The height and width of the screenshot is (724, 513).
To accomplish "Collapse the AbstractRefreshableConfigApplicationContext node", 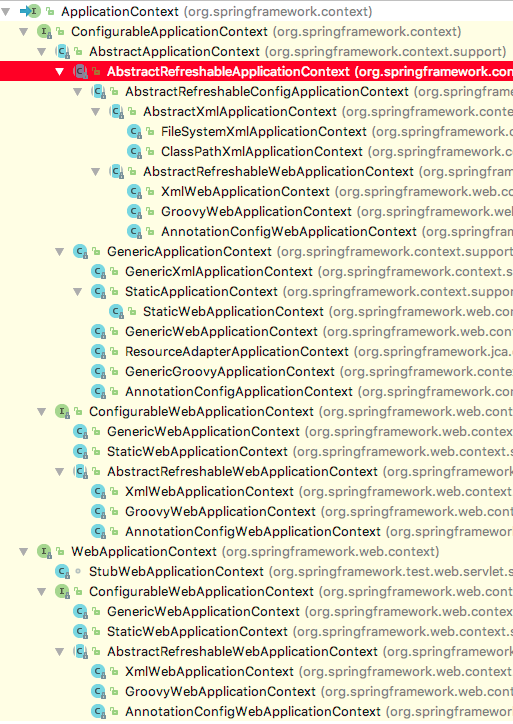I will click(x=78, y=92).
